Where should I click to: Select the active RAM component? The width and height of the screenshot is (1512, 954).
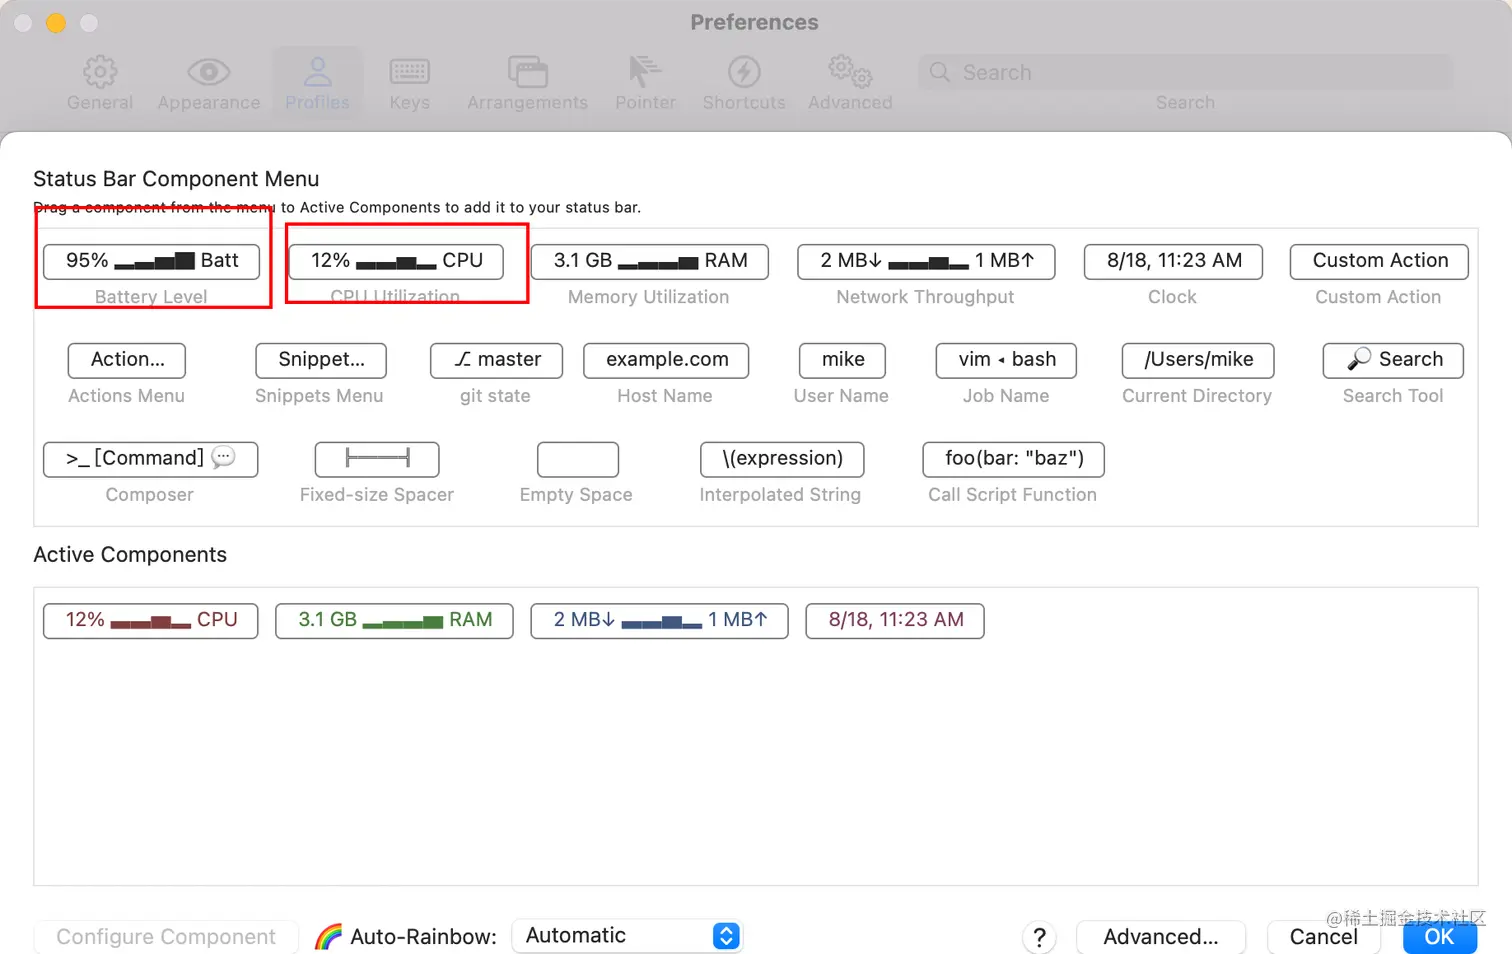point(394,620)
